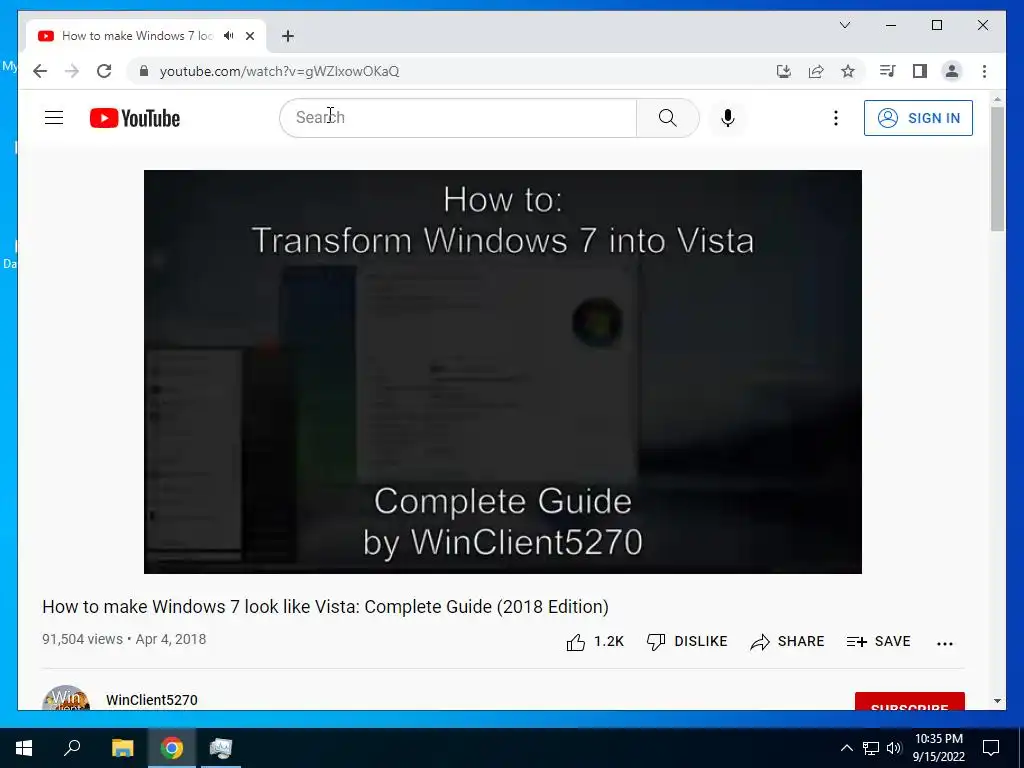Click the magnifier search button

coord(667,118)
